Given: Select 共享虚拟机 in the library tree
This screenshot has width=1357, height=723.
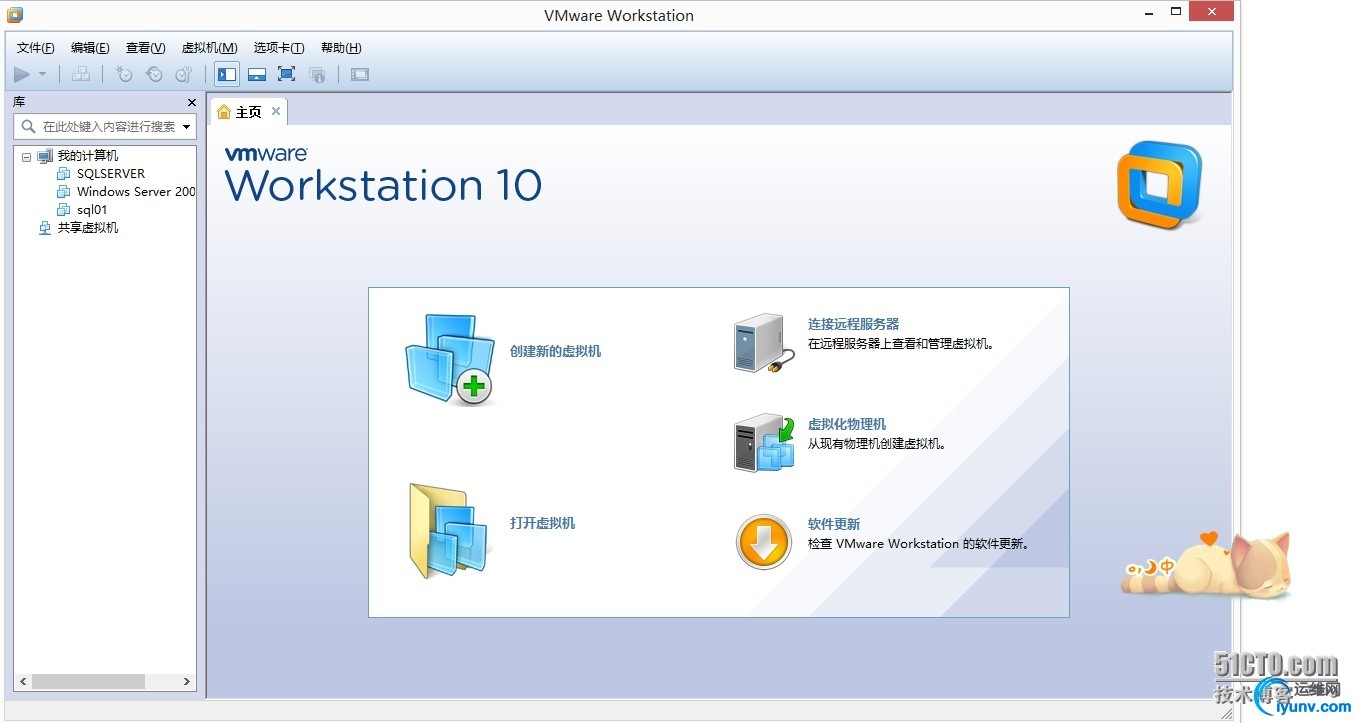Looking at the screenshot, I should pyautogui.click(x=87, y=228).
